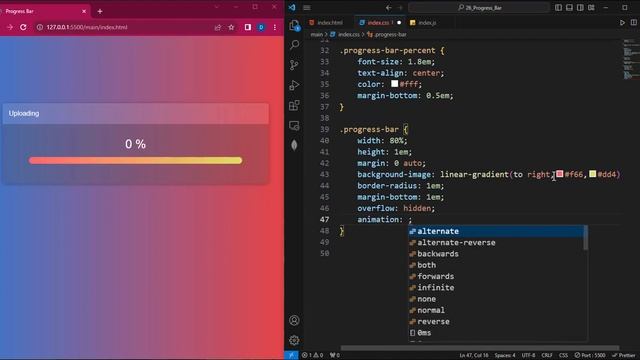The height and width of the screenshot is (360, 640).
Task: Open the Source Control view
Action: tap(294, 65)
